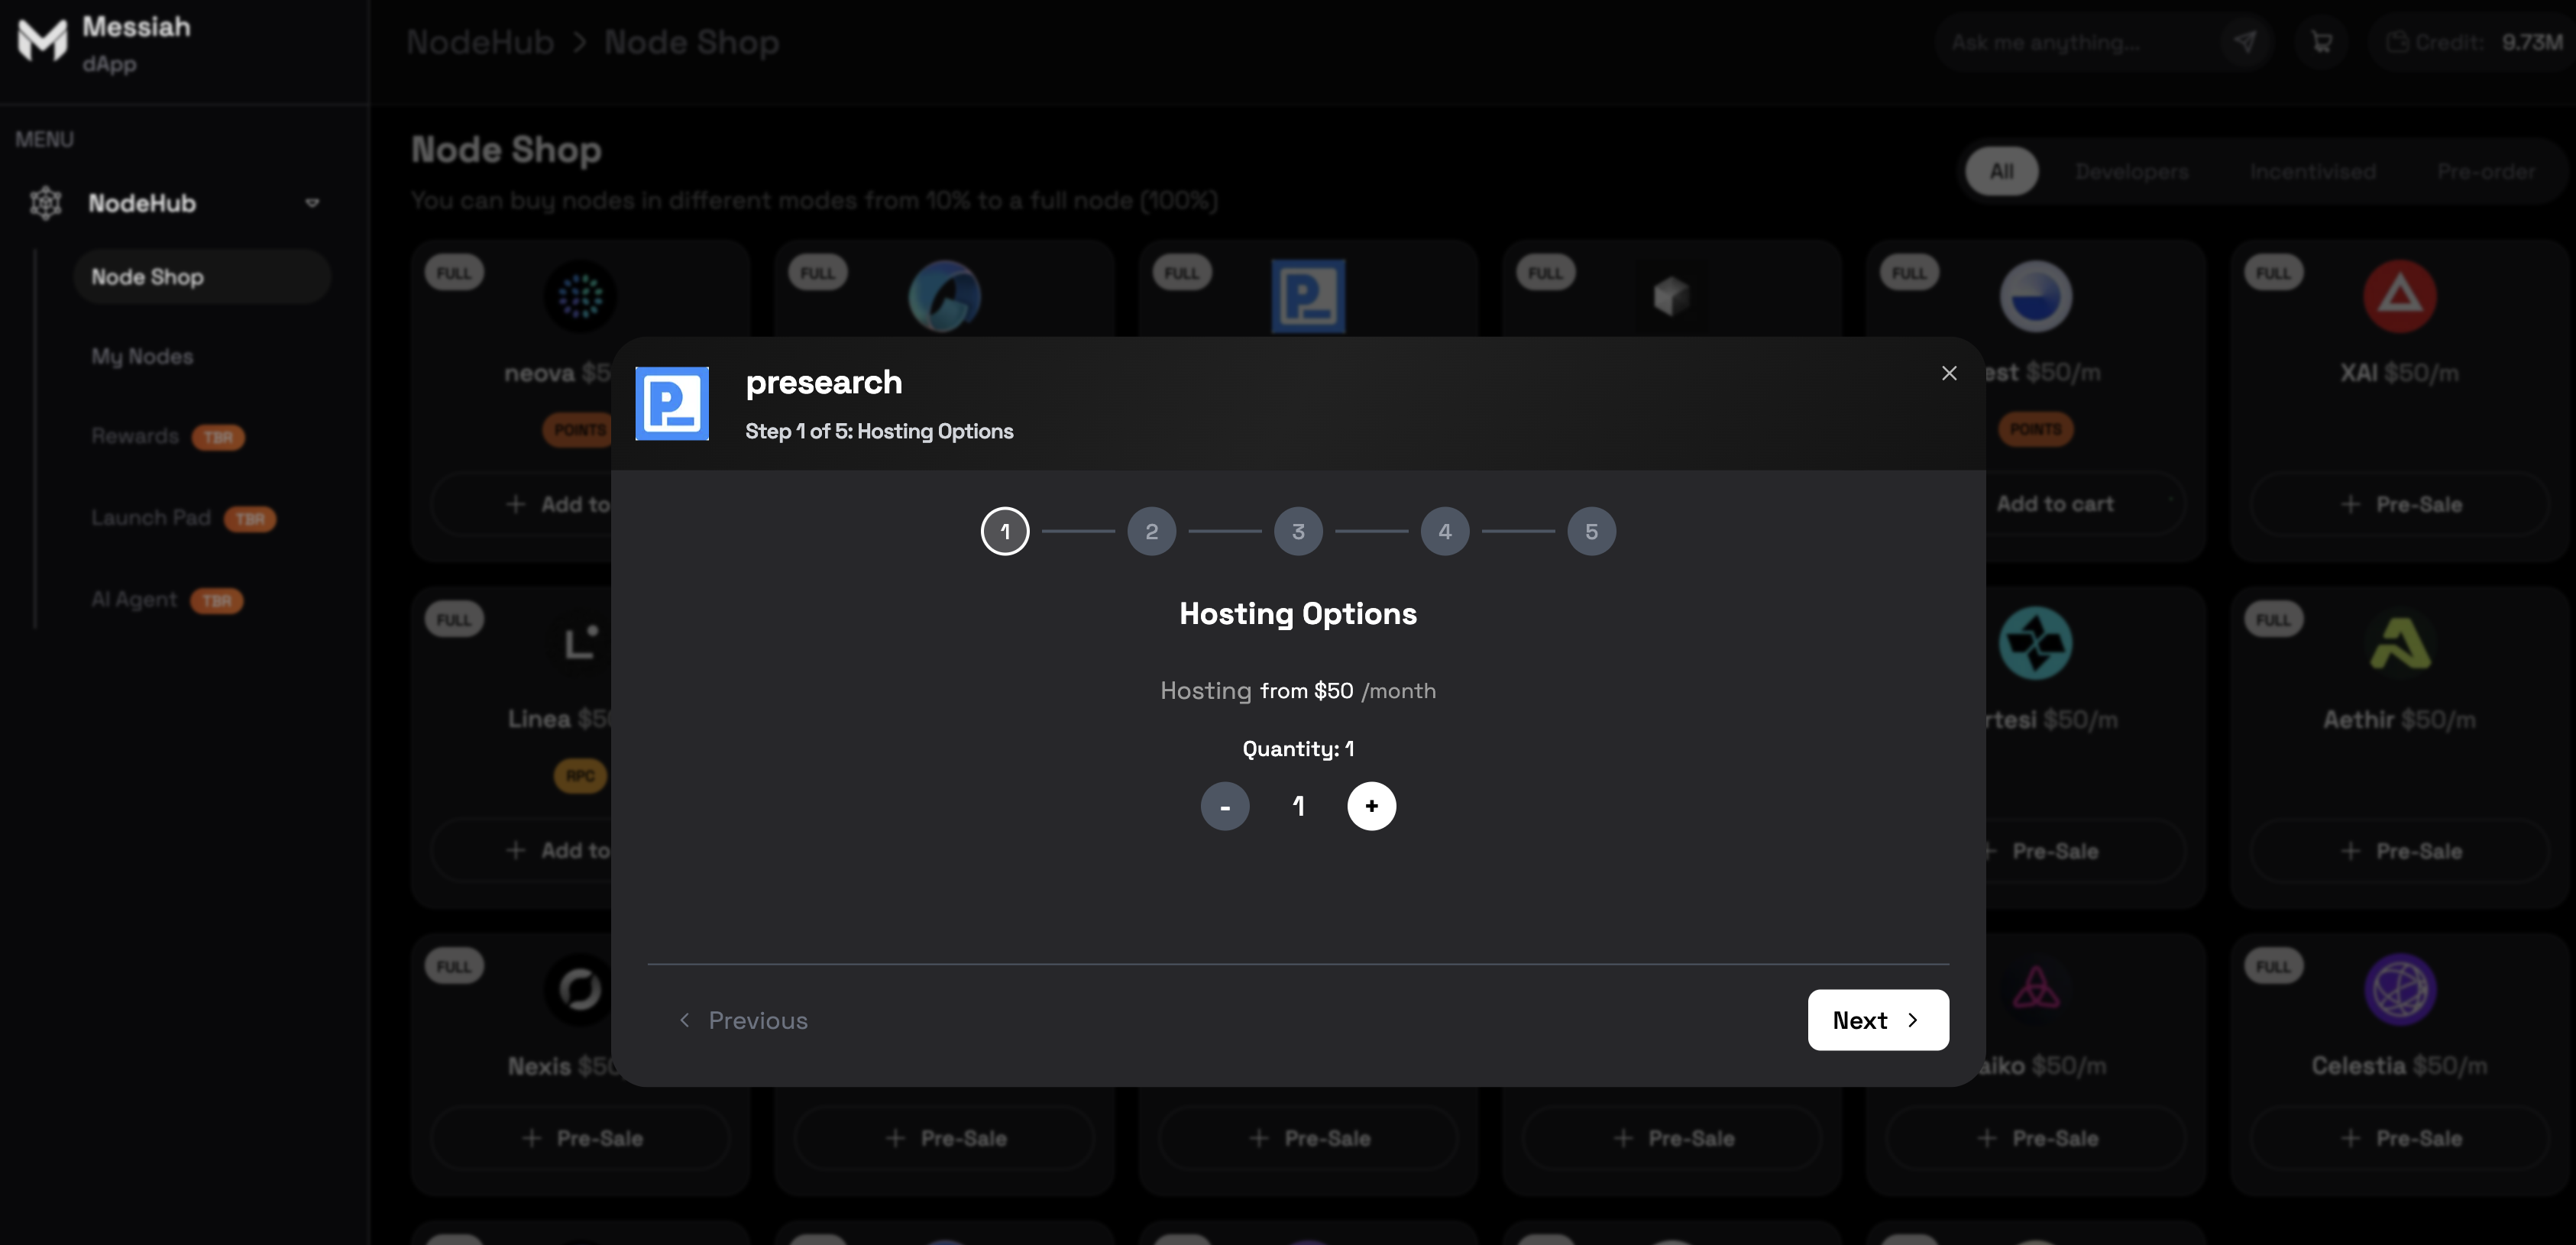Click Pre-Sale on the Nexis card
This screenshot has height=1245, width=2576.
click(x=580, y=1138)
